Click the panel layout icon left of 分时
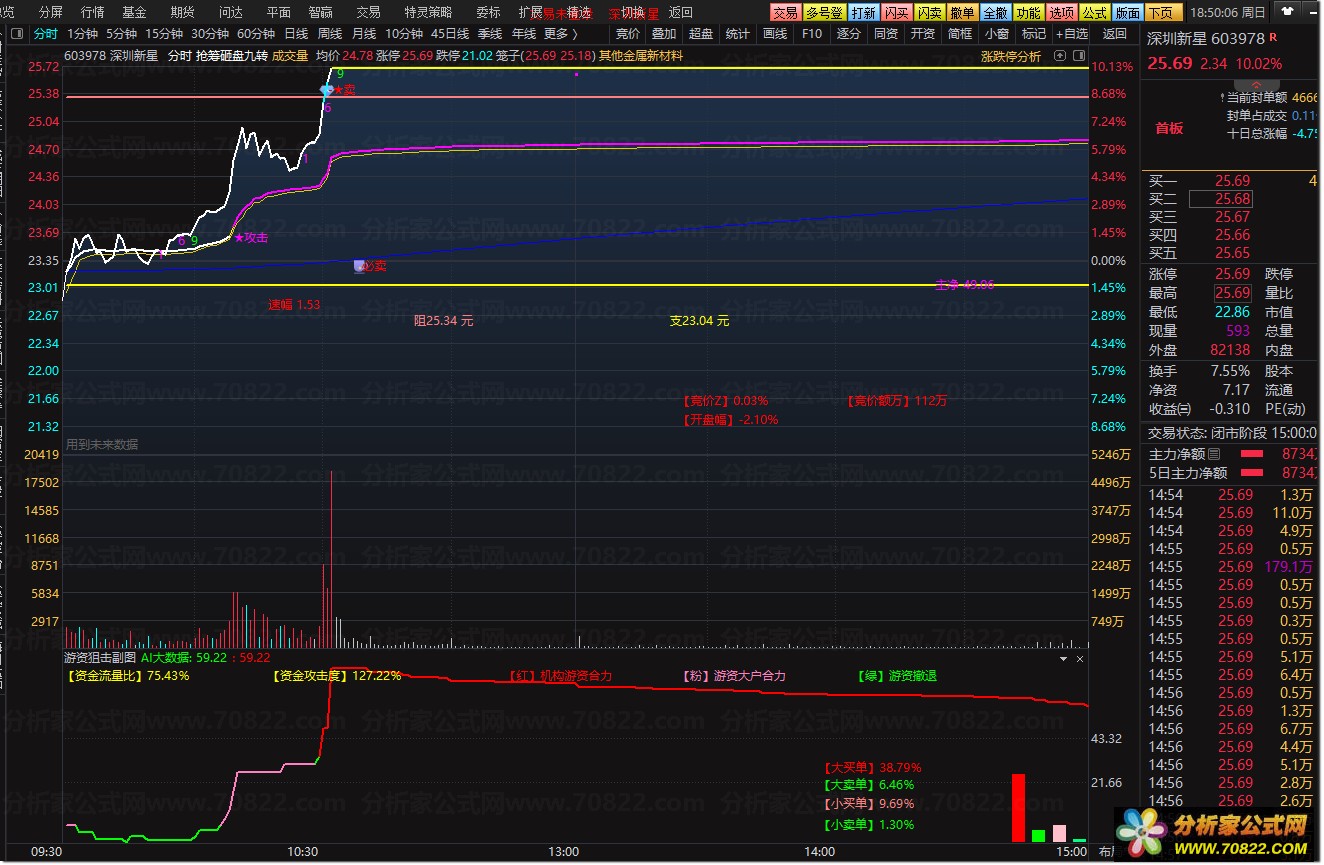 coord(16,33)
